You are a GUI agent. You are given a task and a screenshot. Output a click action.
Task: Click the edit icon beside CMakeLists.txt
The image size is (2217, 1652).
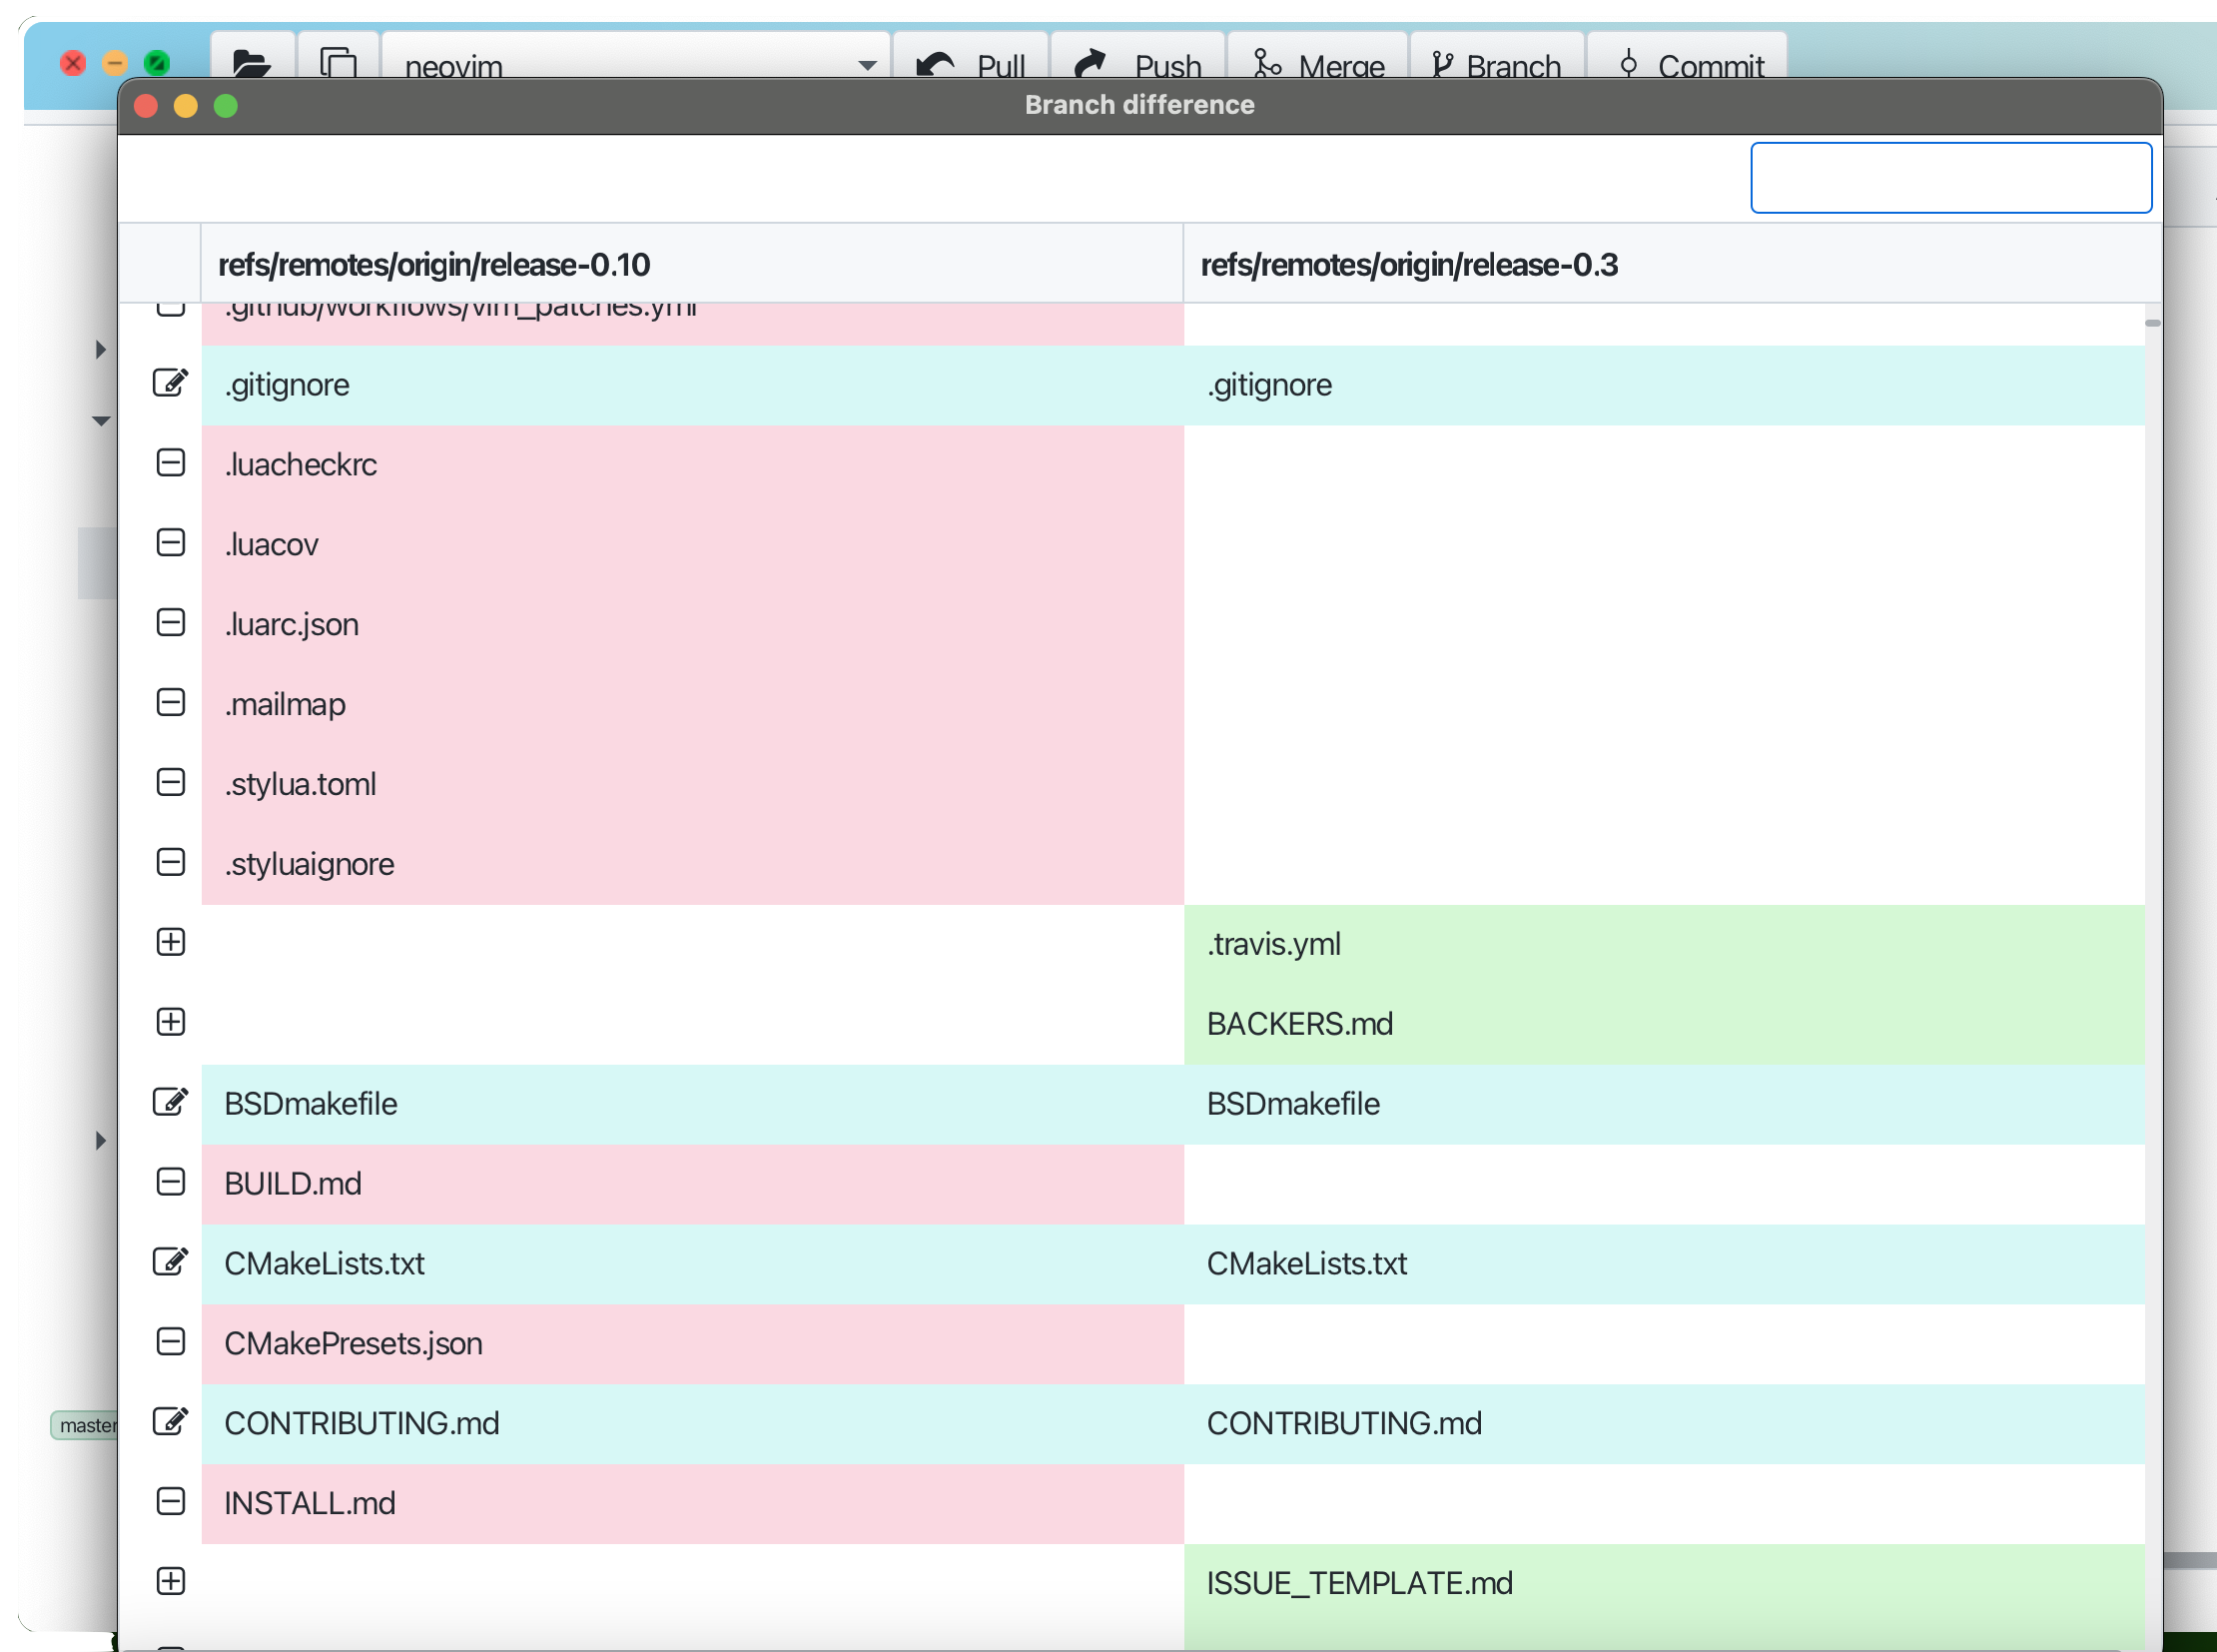tap(170, 1262)
